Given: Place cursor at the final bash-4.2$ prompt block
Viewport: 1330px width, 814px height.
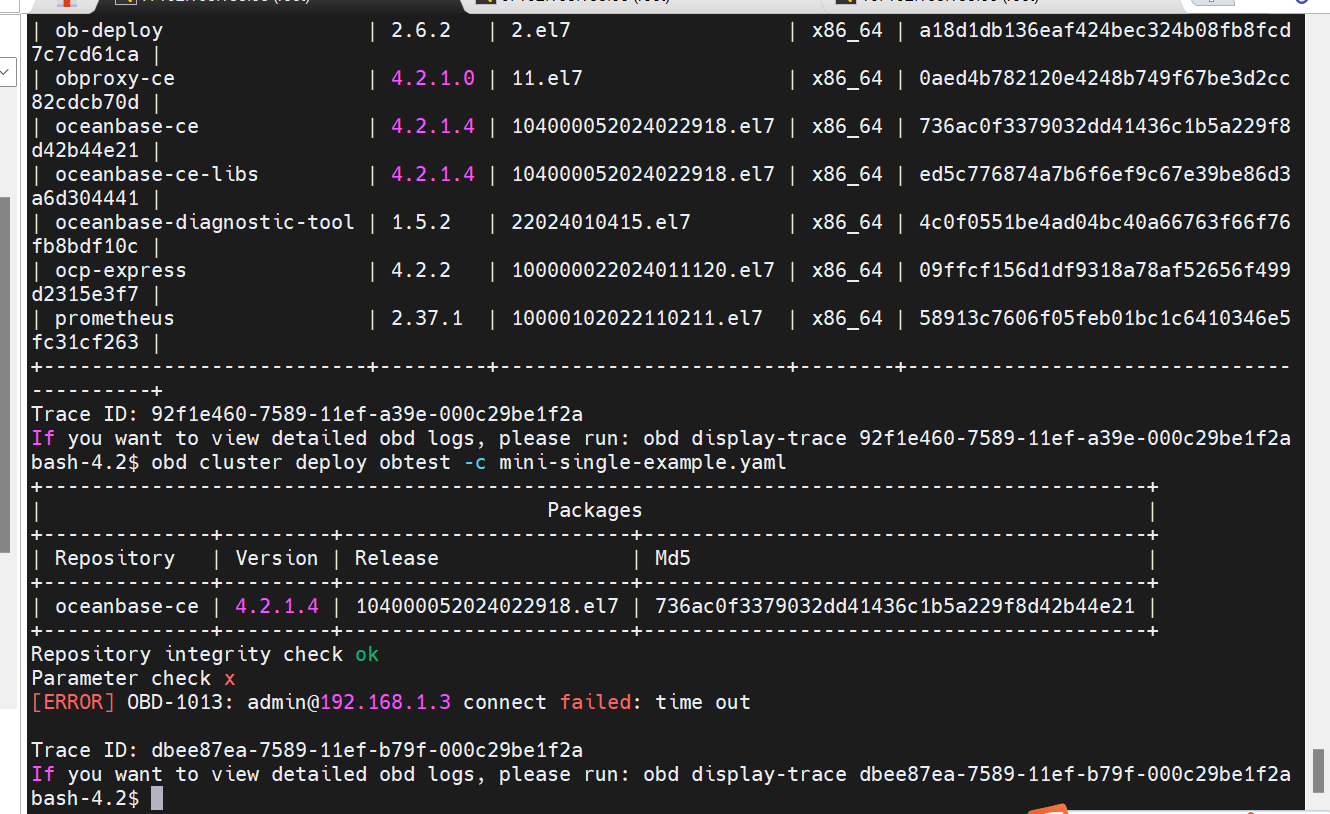Looking at the screenshot, I should [156, 798].
